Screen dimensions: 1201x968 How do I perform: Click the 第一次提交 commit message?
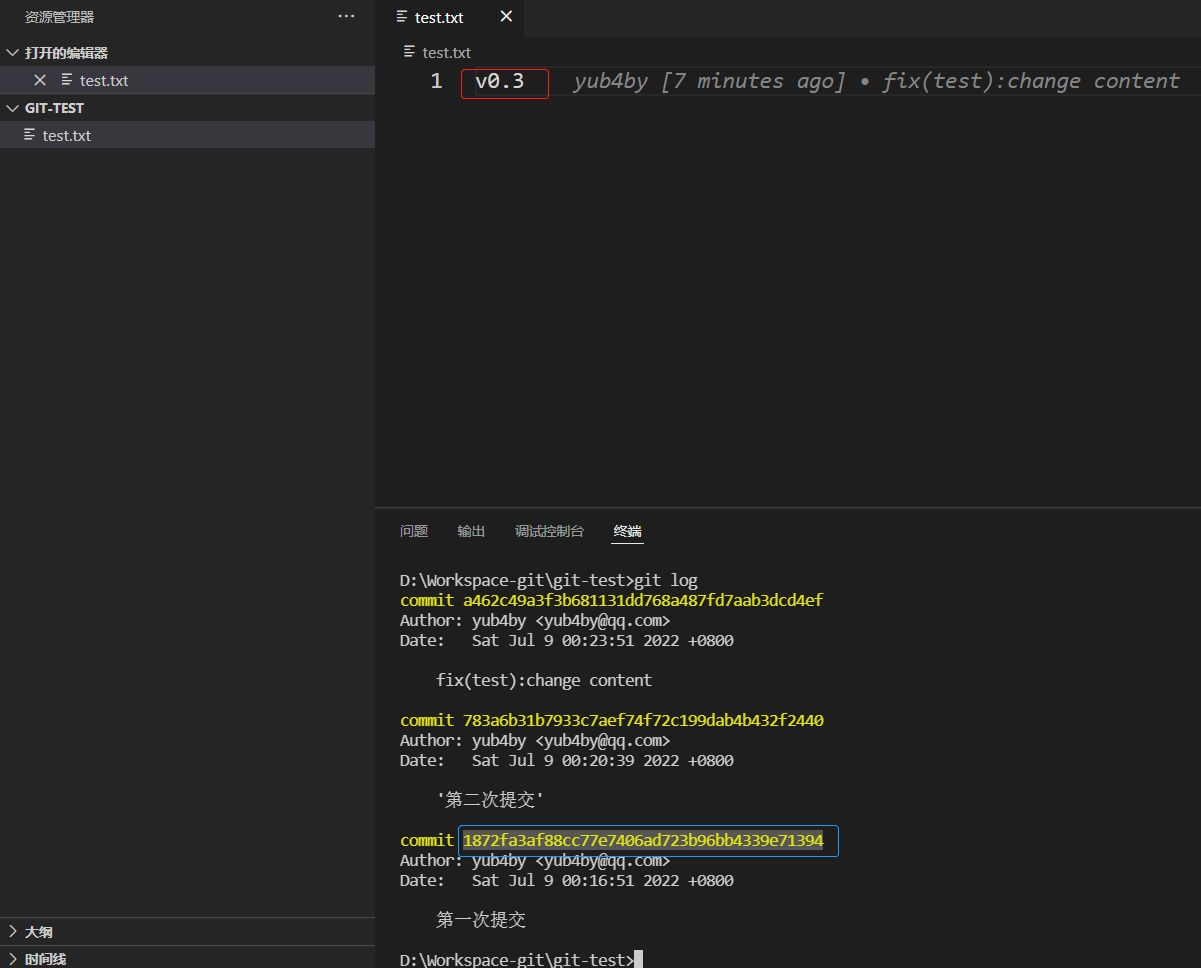click(x=481, y=920)
